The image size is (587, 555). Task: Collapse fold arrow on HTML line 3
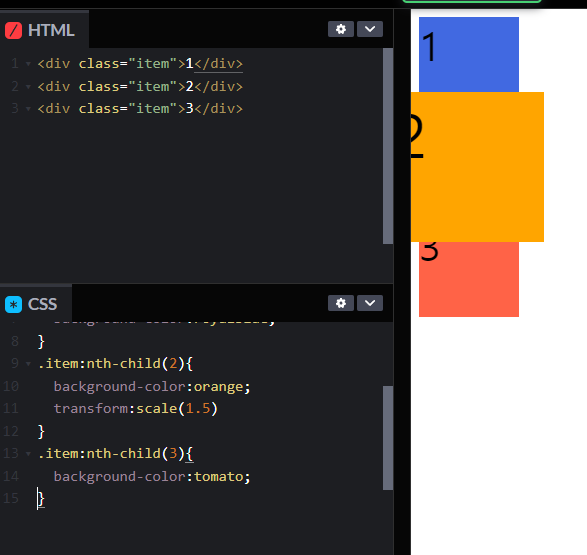[x=28, y=109]
